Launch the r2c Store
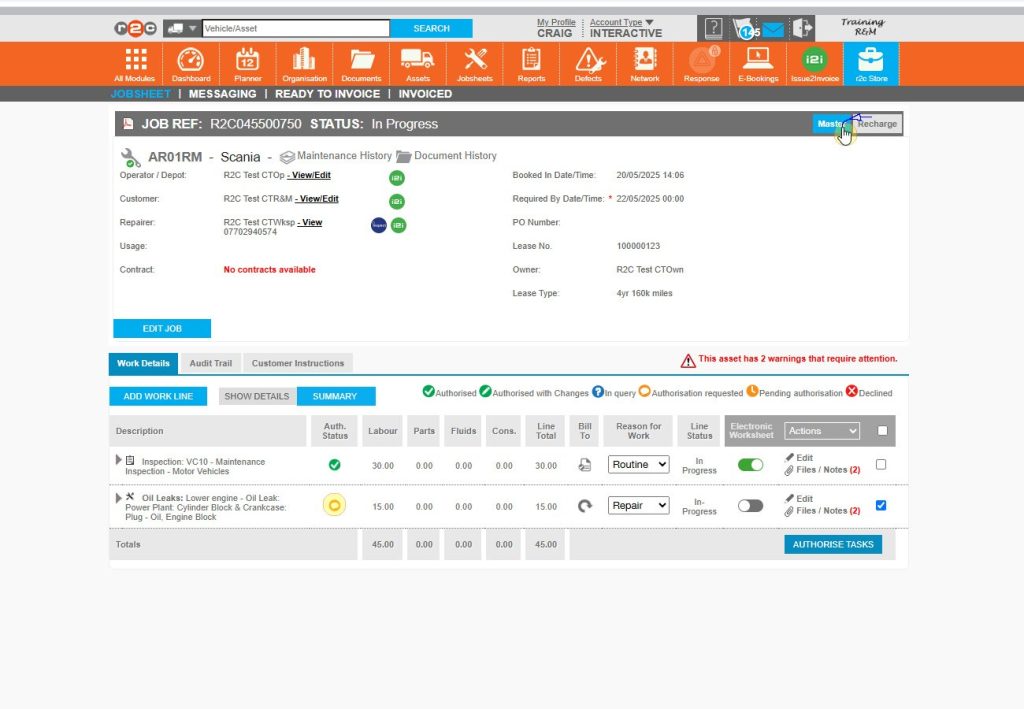 870,62
